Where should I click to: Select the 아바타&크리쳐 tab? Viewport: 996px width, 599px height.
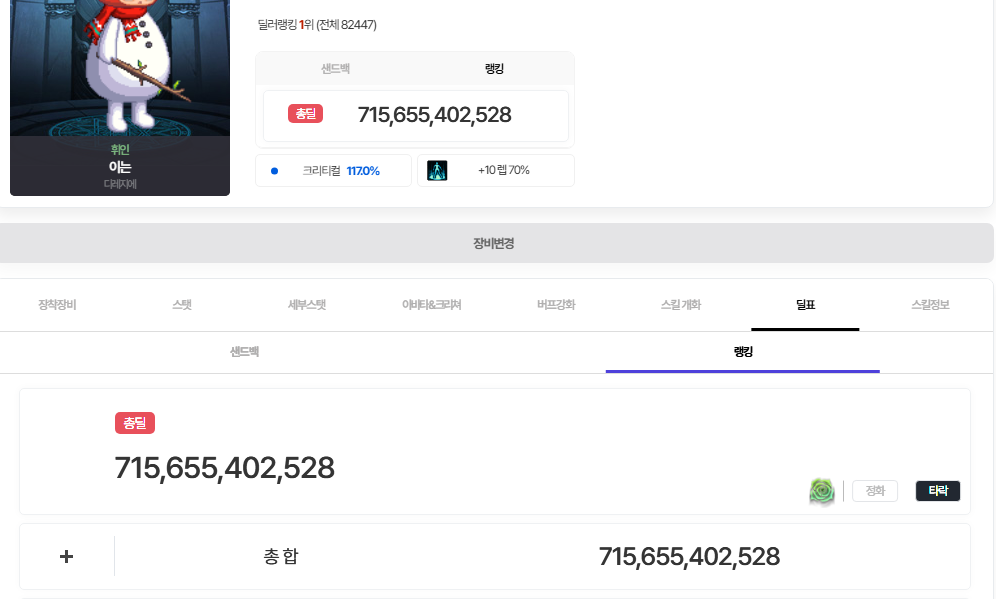[431, 305]
